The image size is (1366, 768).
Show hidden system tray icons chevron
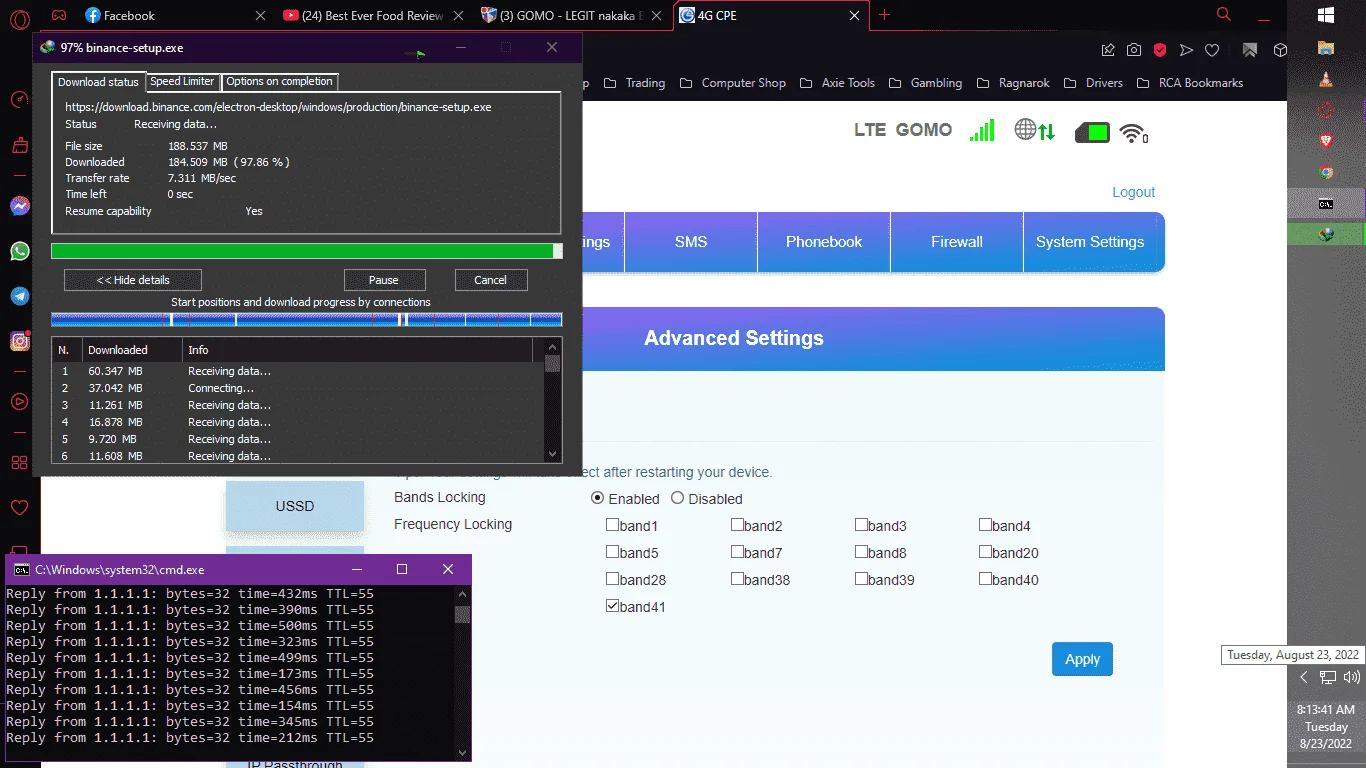1303,677
